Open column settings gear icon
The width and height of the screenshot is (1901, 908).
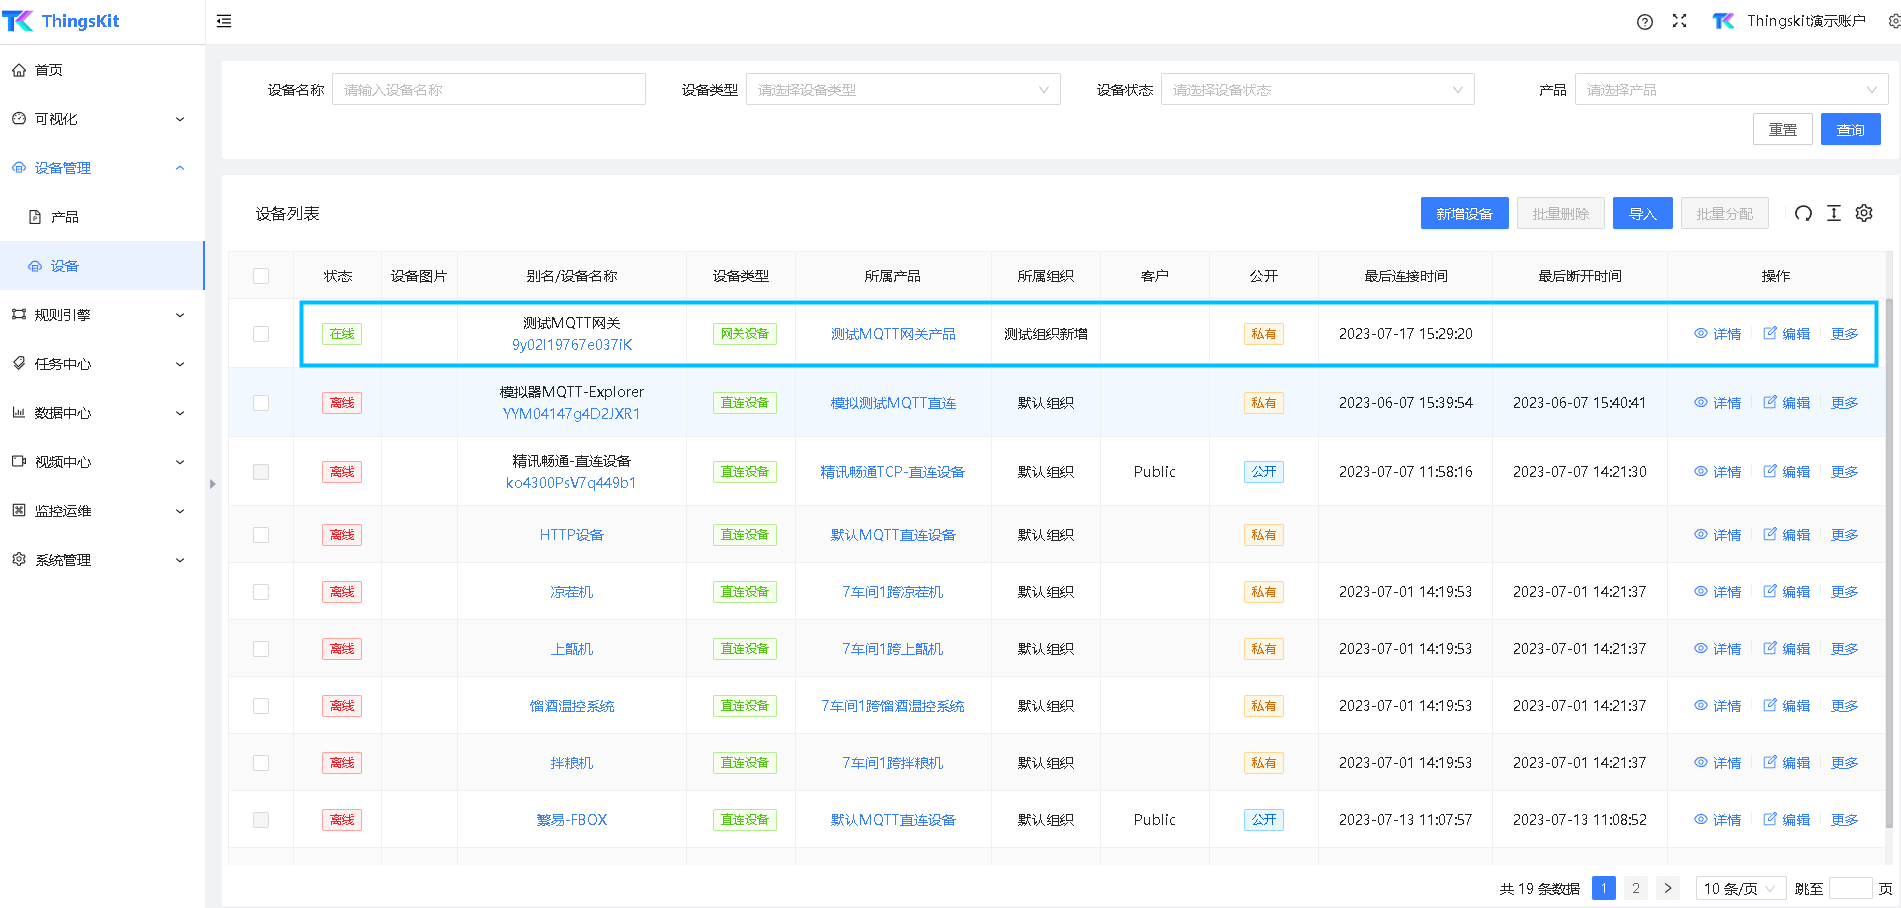point(1864,213)
